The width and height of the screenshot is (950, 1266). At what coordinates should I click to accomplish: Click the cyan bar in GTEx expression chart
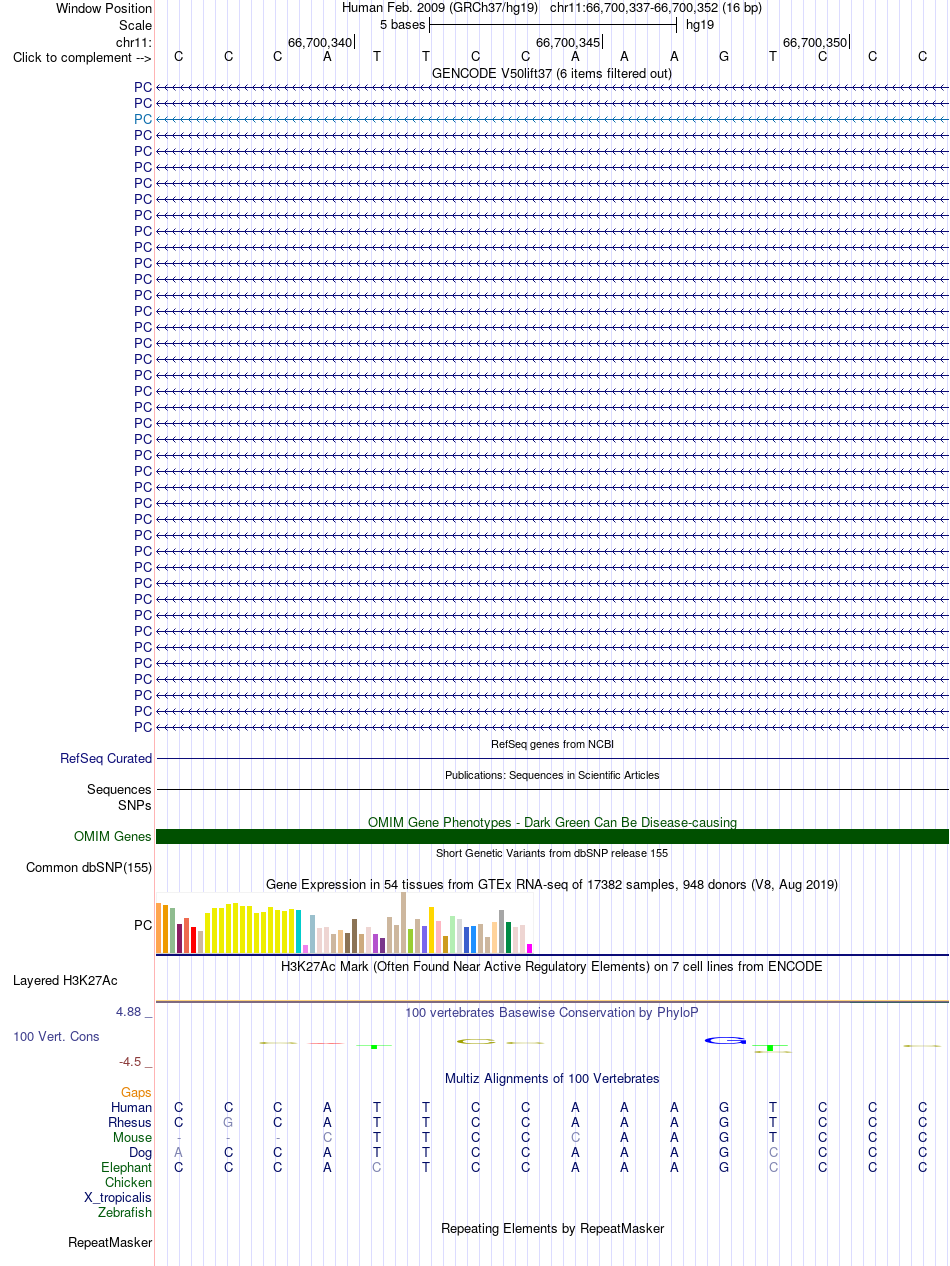click(x=298, y=931)
